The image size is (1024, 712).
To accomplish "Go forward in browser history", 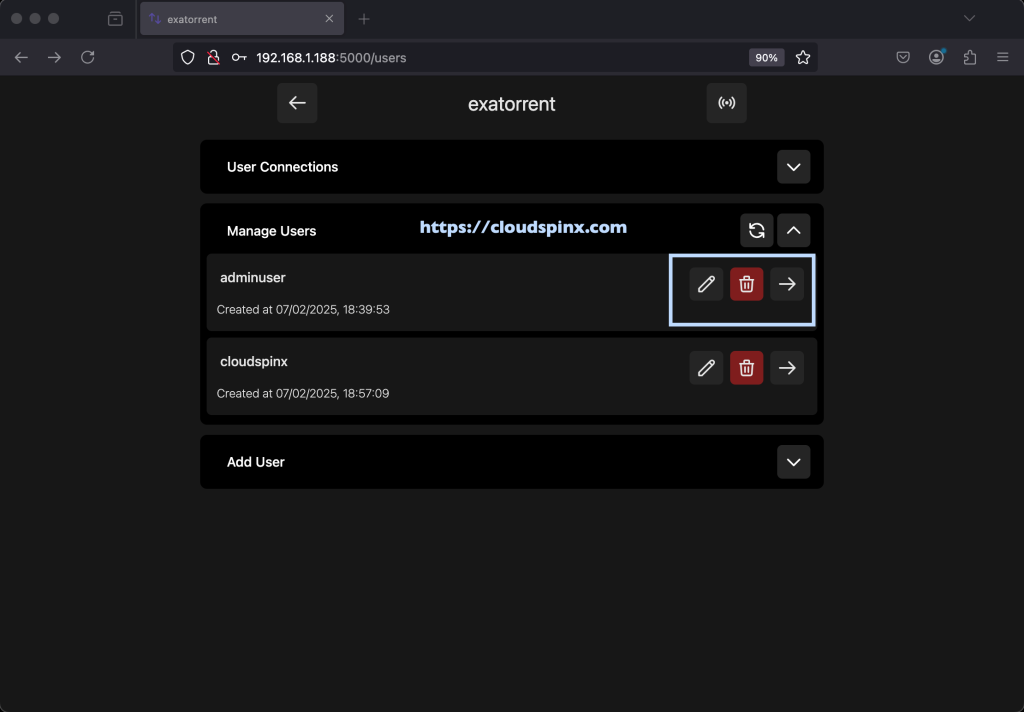I will click(54, 57).
